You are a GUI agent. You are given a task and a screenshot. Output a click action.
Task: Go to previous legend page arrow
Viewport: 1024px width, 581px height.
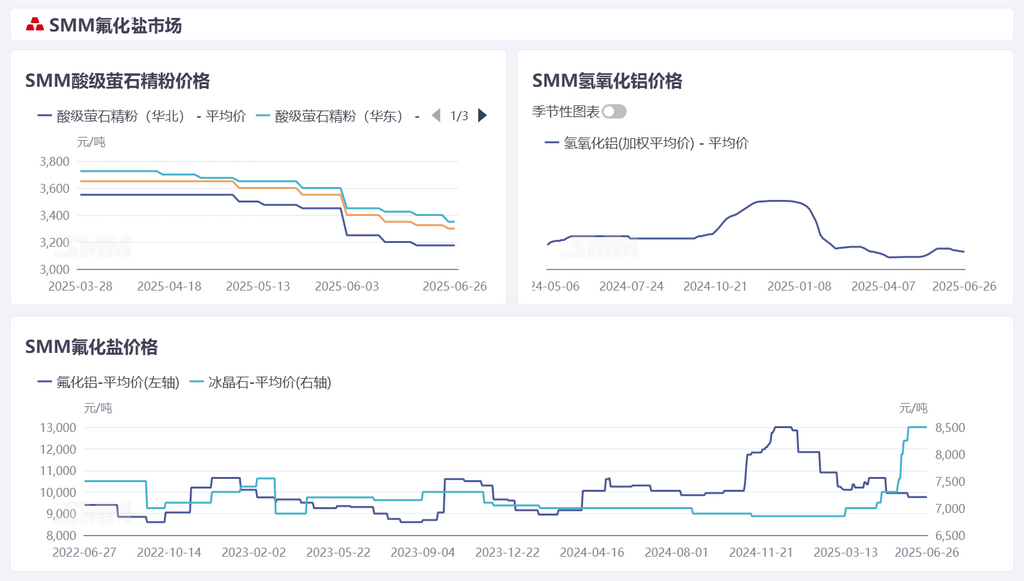point(436,116)
